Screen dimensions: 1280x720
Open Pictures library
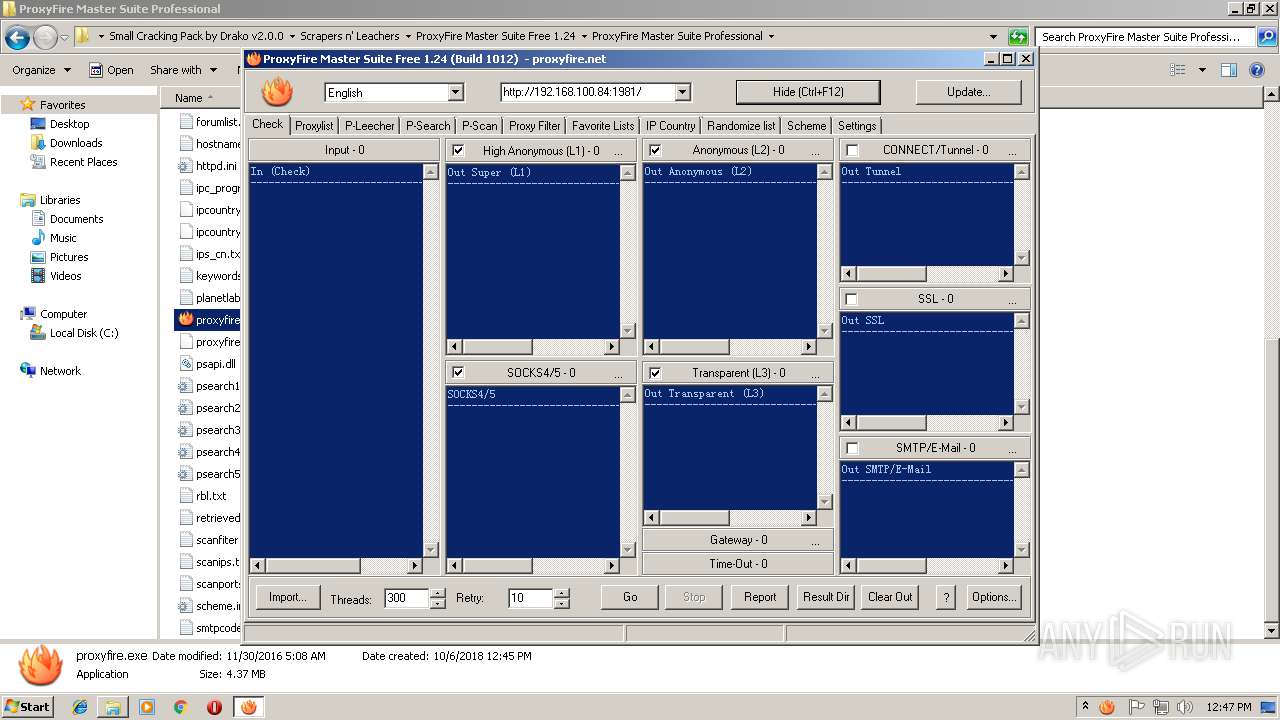pyautogui.click(x=69, y=257)
